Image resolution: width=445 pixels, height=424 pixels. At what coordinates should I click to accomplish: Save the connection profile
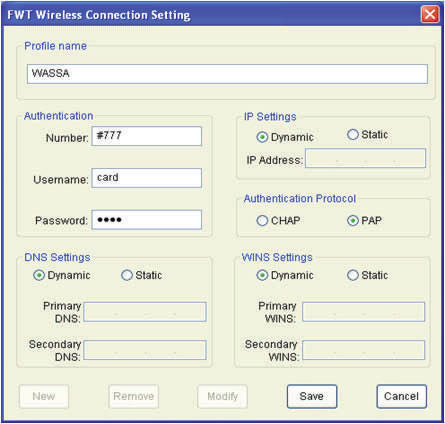(x=312, y=396)
